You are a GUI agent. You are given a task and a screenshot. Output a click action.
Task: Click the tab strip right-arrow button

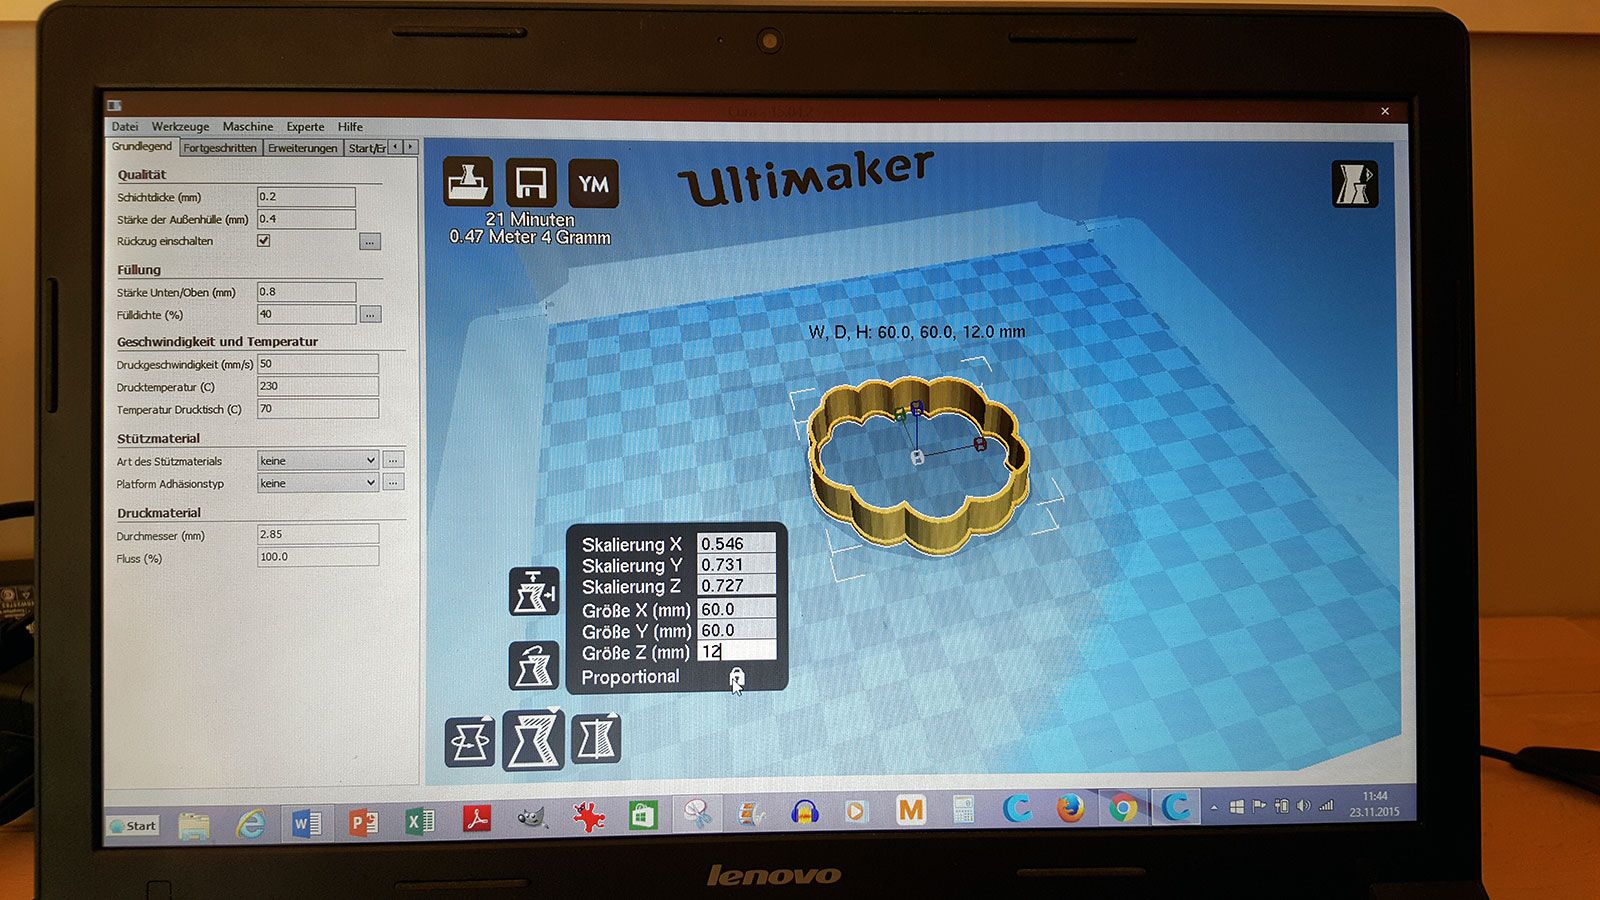coord(410,147)
